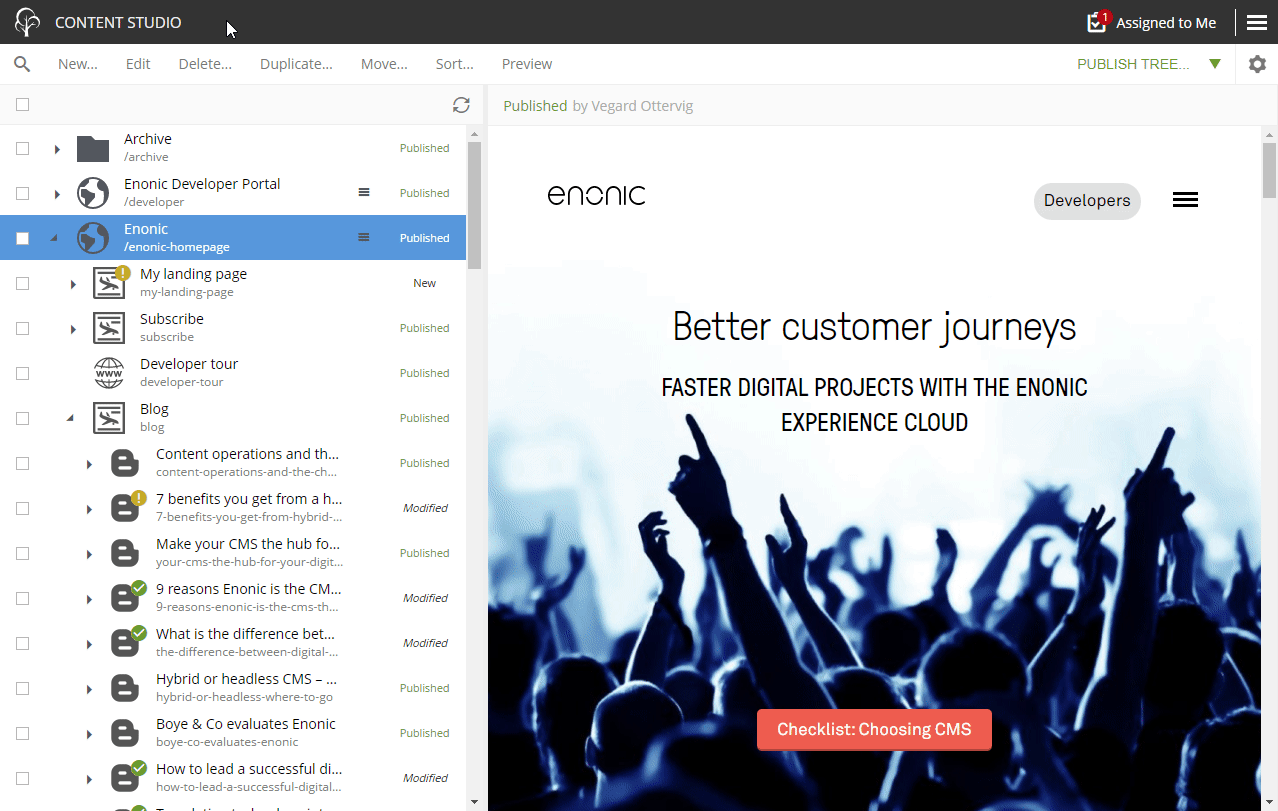This screenshot has height=811, width=1278.
Task: Click the sort handle icon on Enonic Developer Portal row
Action: pos(364,192)
